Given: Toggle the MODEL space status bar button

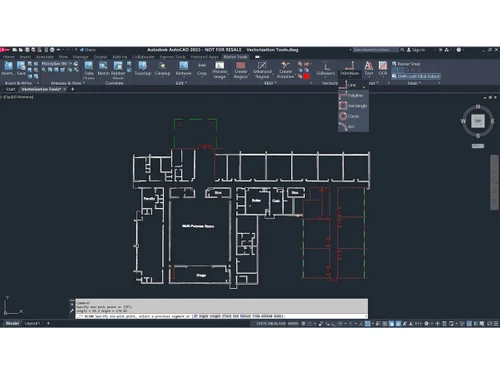Looking at the screenshot, I should [293, 323].
